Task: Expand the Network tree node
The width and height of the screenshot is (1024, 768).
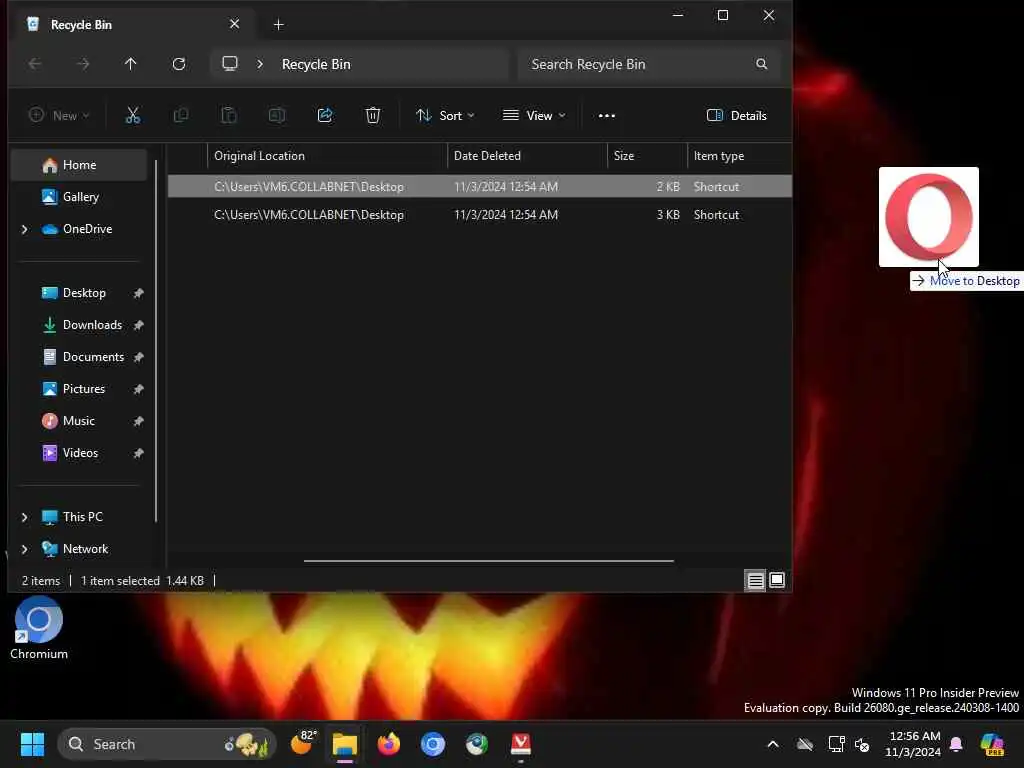Action: [x=24, y=549]
